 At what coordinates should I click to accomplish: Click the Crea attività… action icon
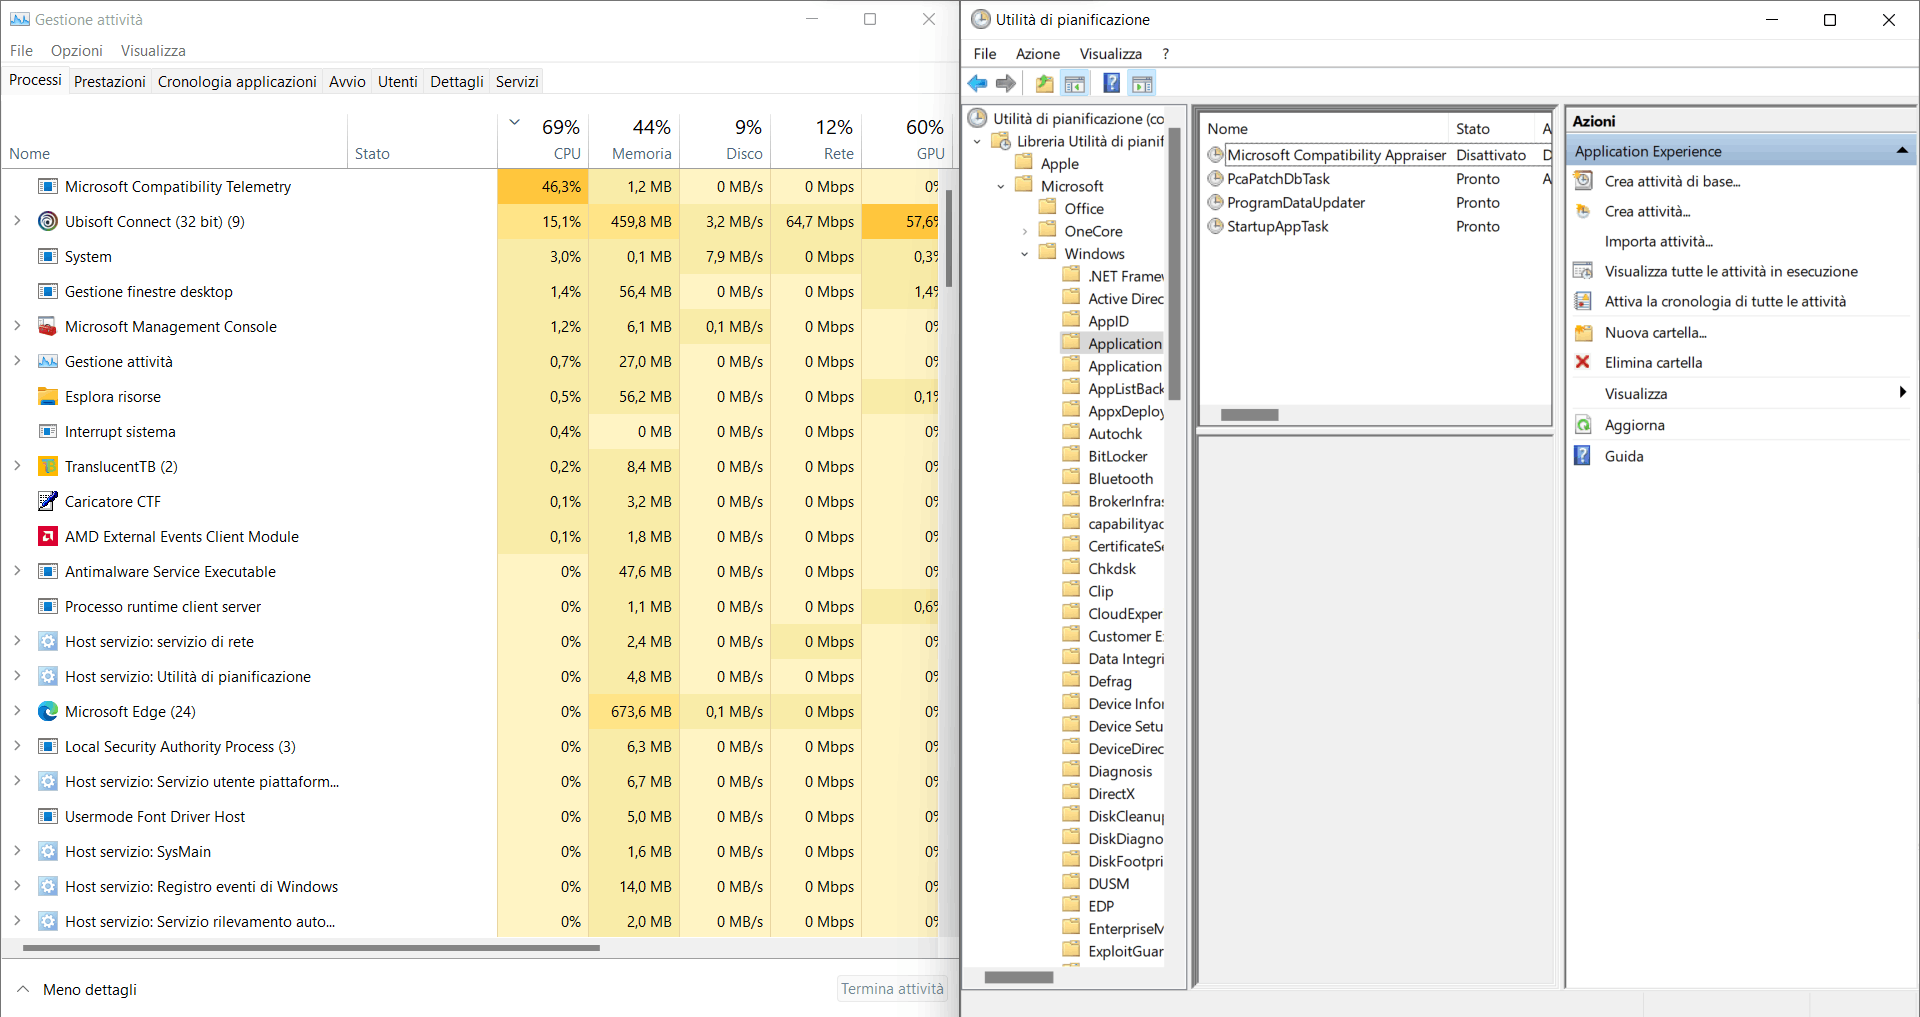coord(1583,211)
